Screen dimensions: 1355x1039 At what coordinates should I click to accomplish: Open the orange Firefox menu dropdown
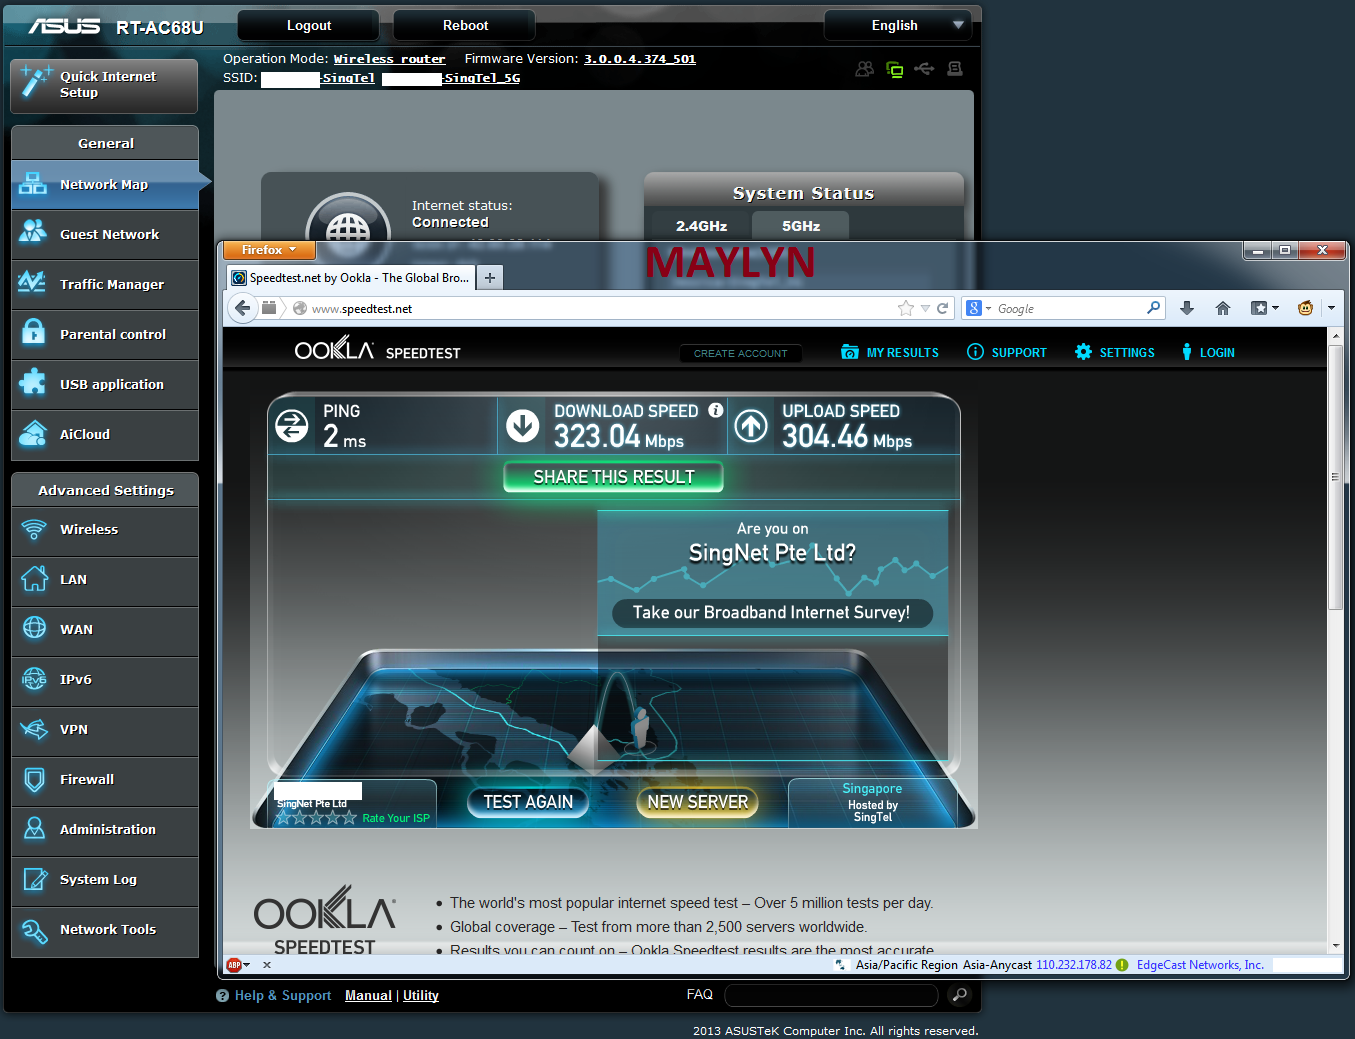click(x=268, y=250)
